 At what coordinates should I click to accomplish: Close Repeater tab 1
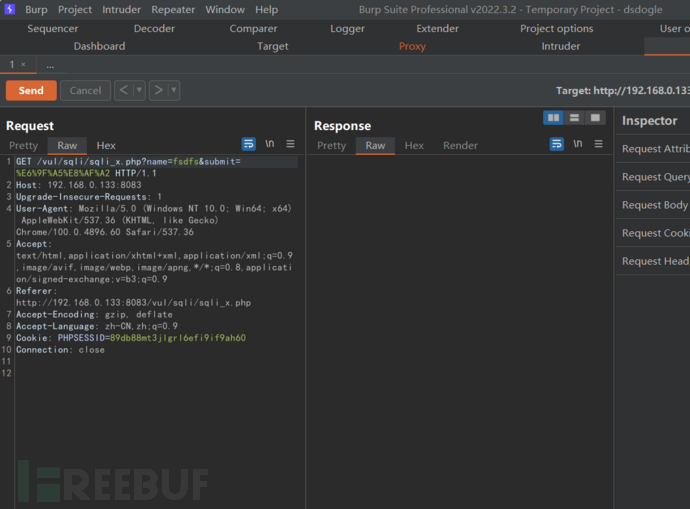[23, 65]
